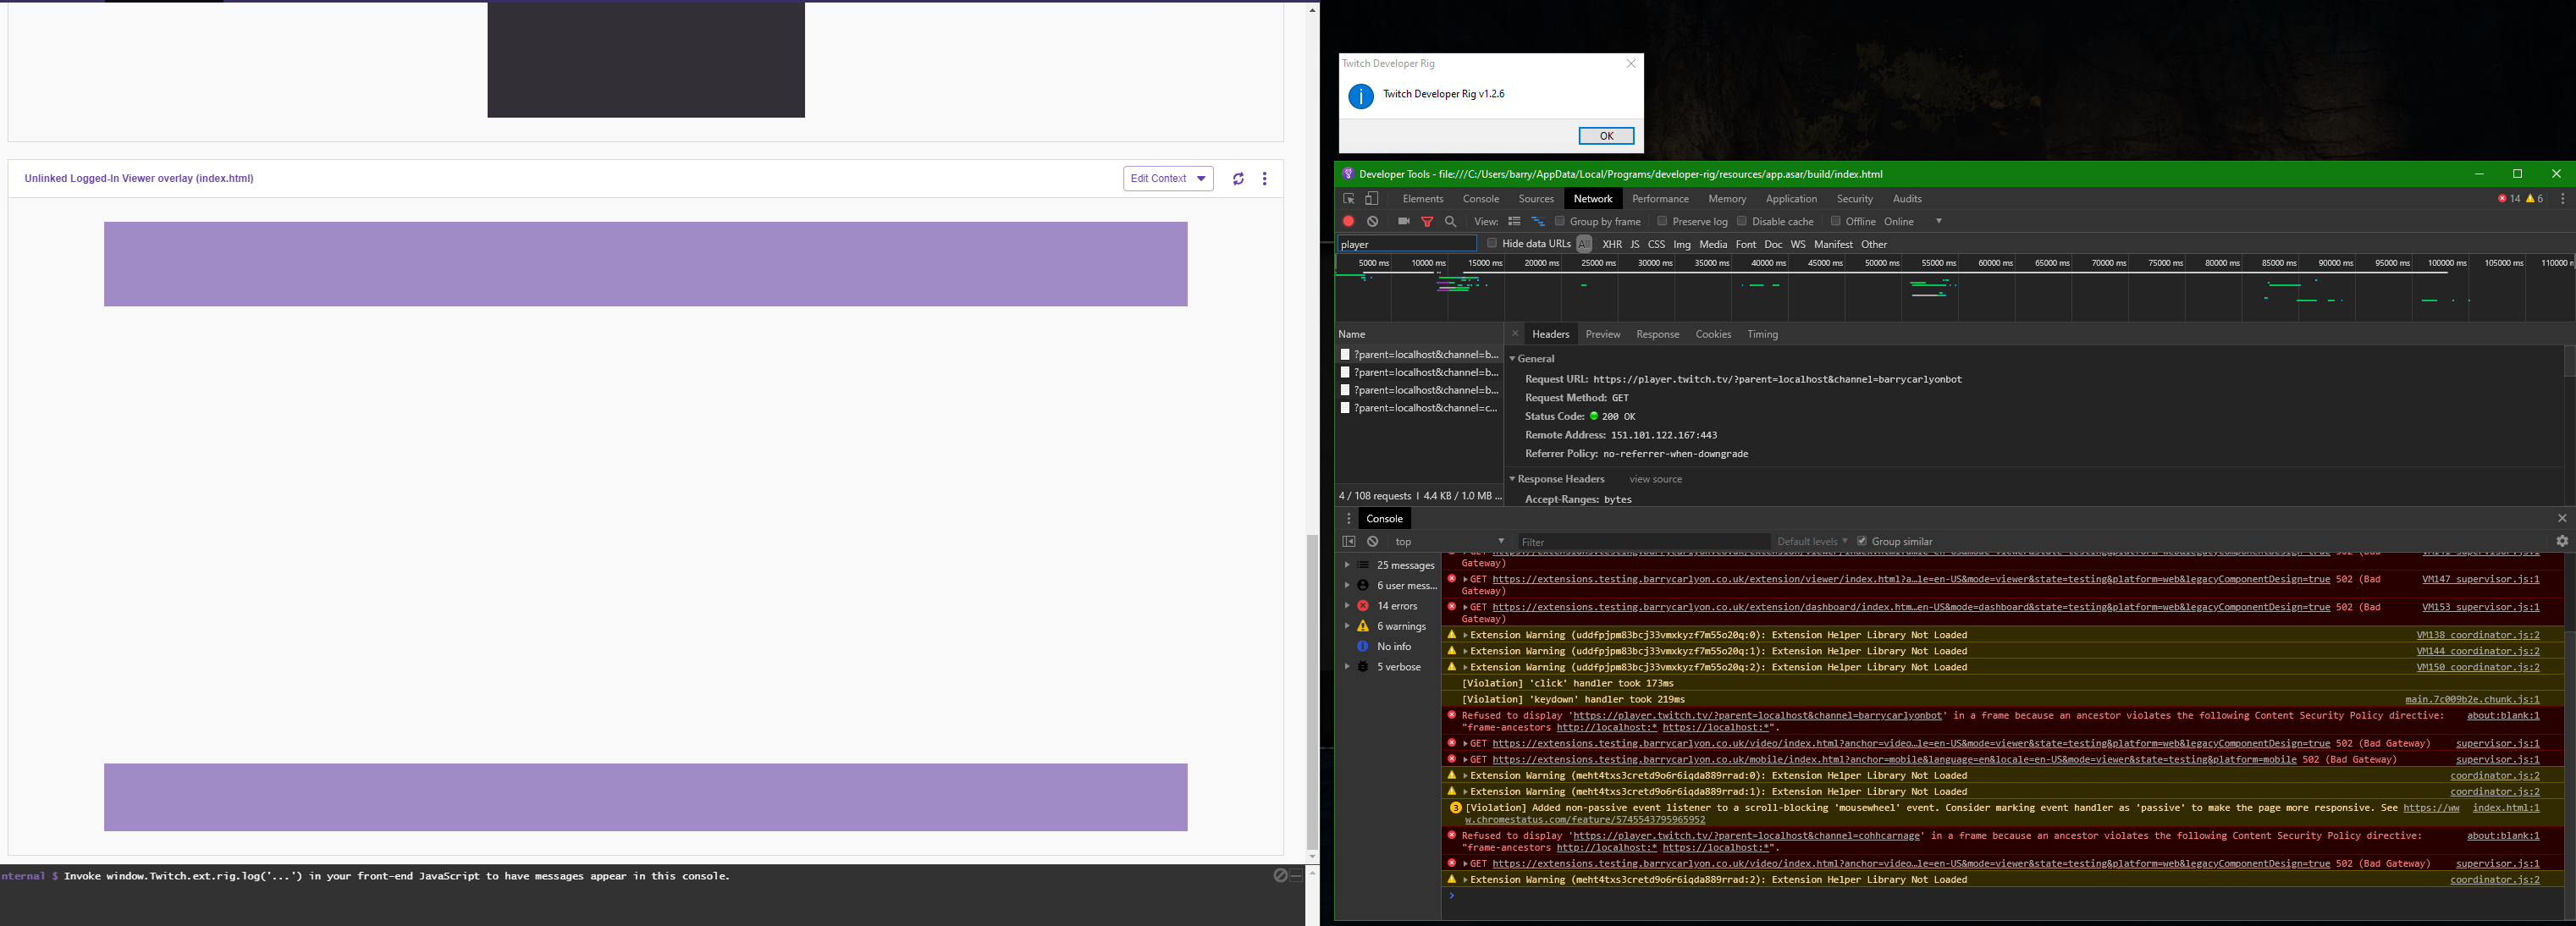Click the search icon in Network panel
2576x926 pixels.
pos(1450,221)
